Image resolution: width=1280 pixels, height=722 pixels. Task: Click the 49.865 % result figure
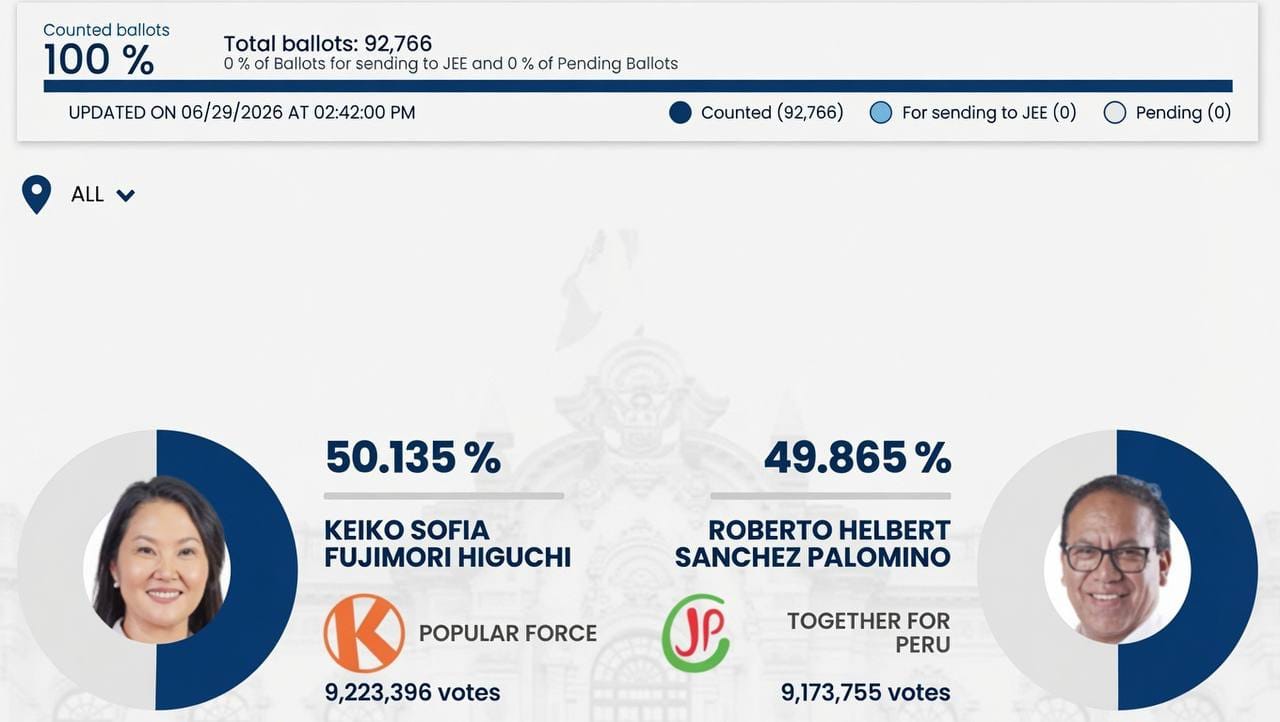858,457
